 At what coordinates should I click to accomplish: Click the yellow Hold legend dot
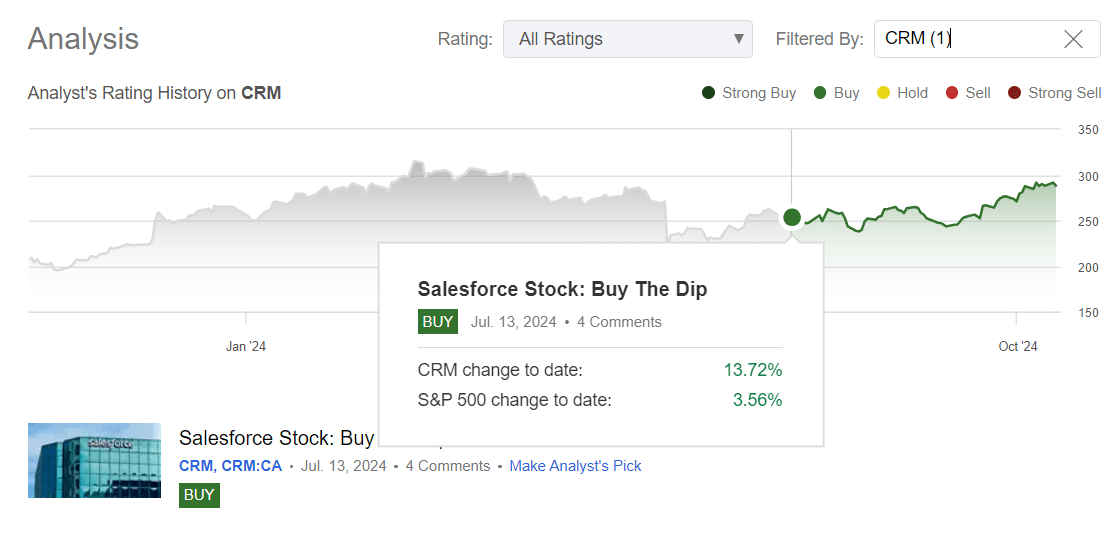tap(883, 93)
